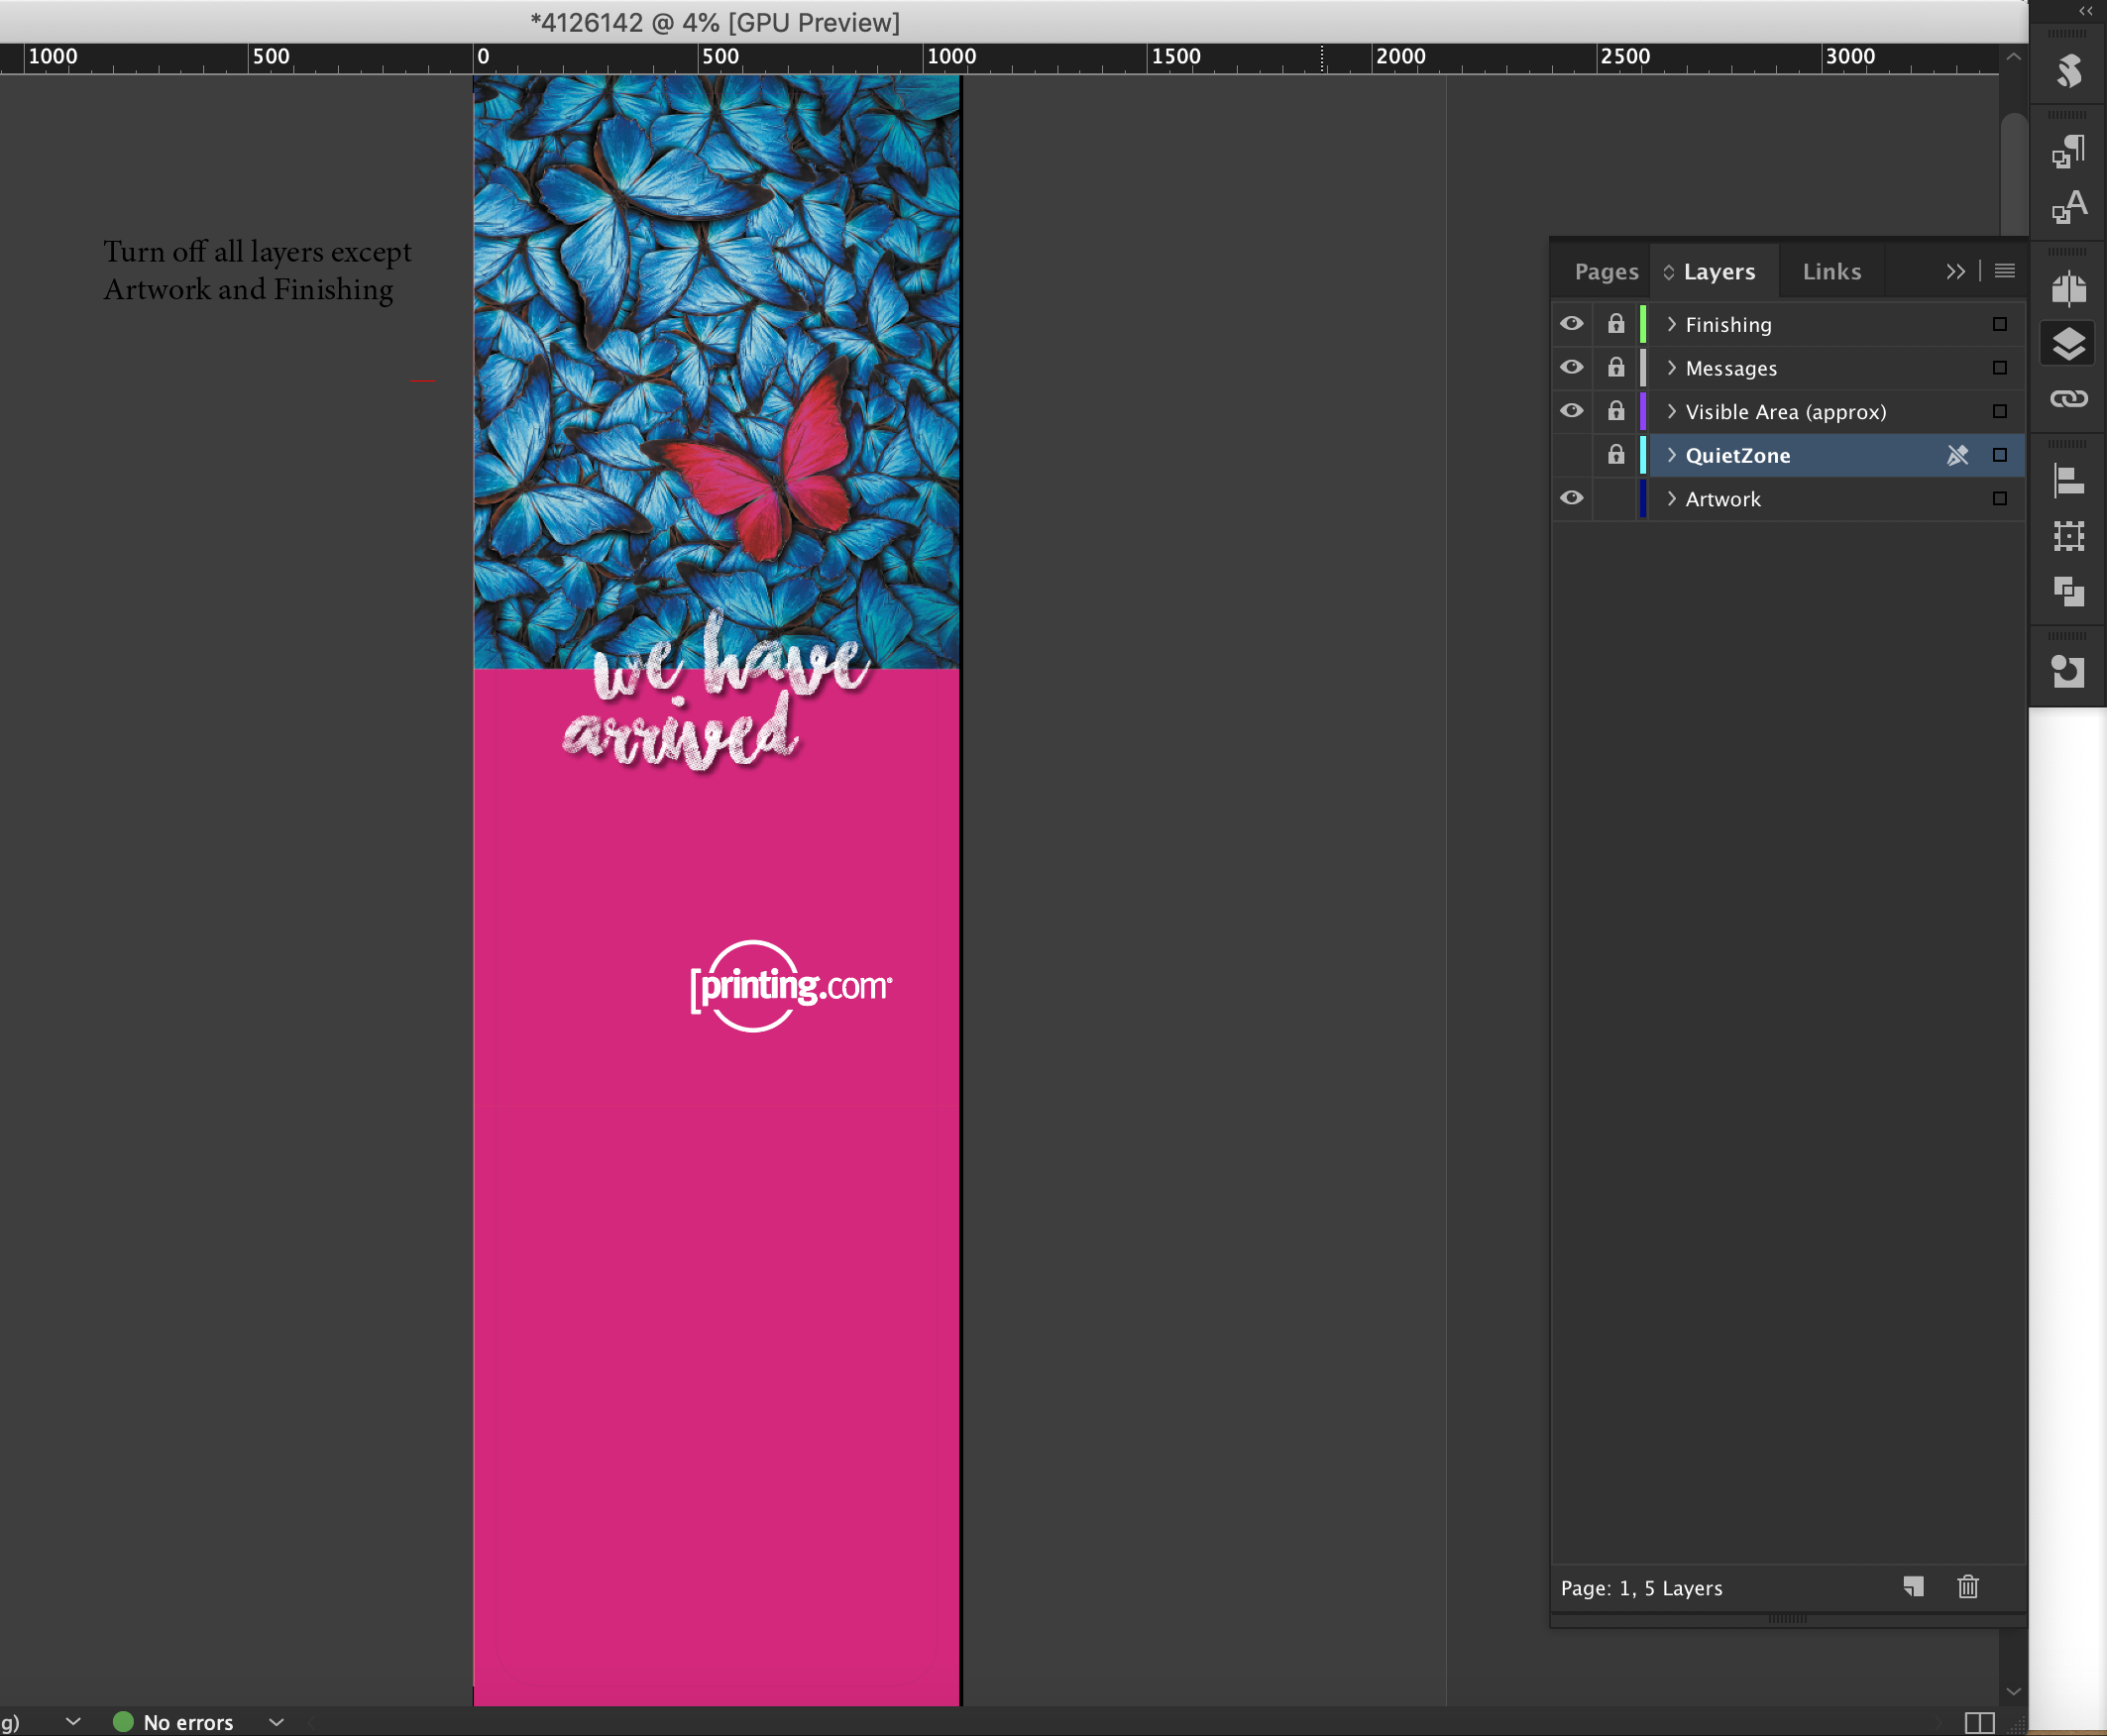The image size is (2107, 1736).
Task: Expand the Artwork layer
Action: coord(1672,498)
